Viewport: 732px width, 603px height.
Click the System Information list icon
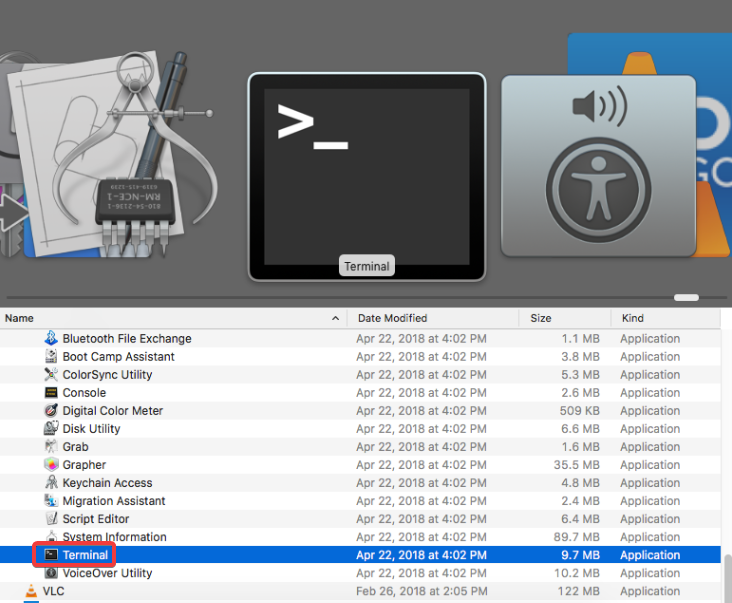tap(51, 536)
